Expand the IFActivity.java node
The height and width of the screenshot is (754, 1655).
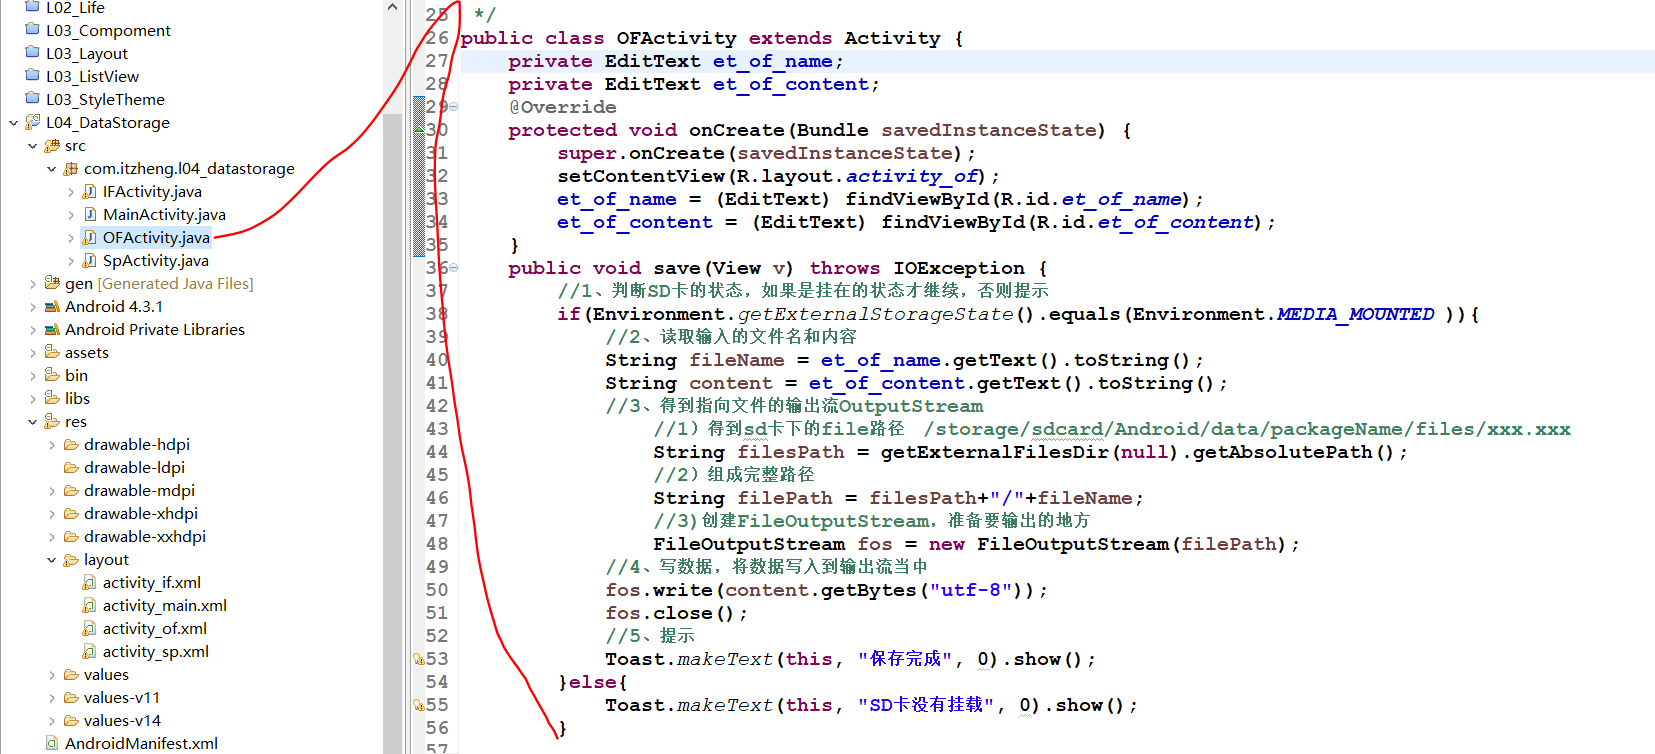tap(71, 192)
